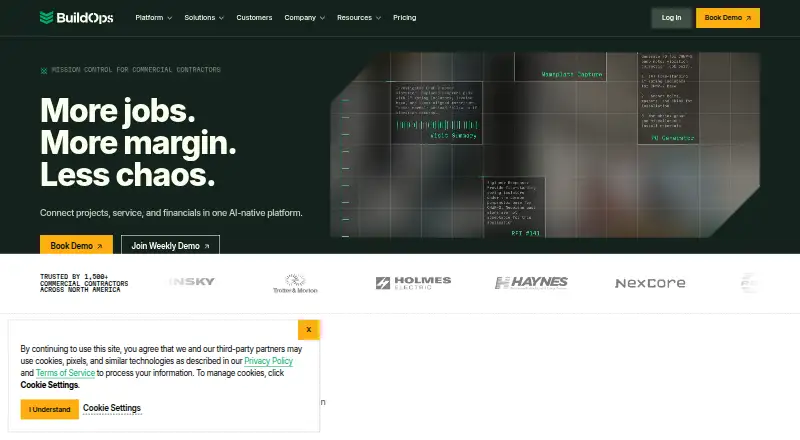Click the hero dashboard preview image
This screenshot has height=440, width=800.
coord(545,144)
